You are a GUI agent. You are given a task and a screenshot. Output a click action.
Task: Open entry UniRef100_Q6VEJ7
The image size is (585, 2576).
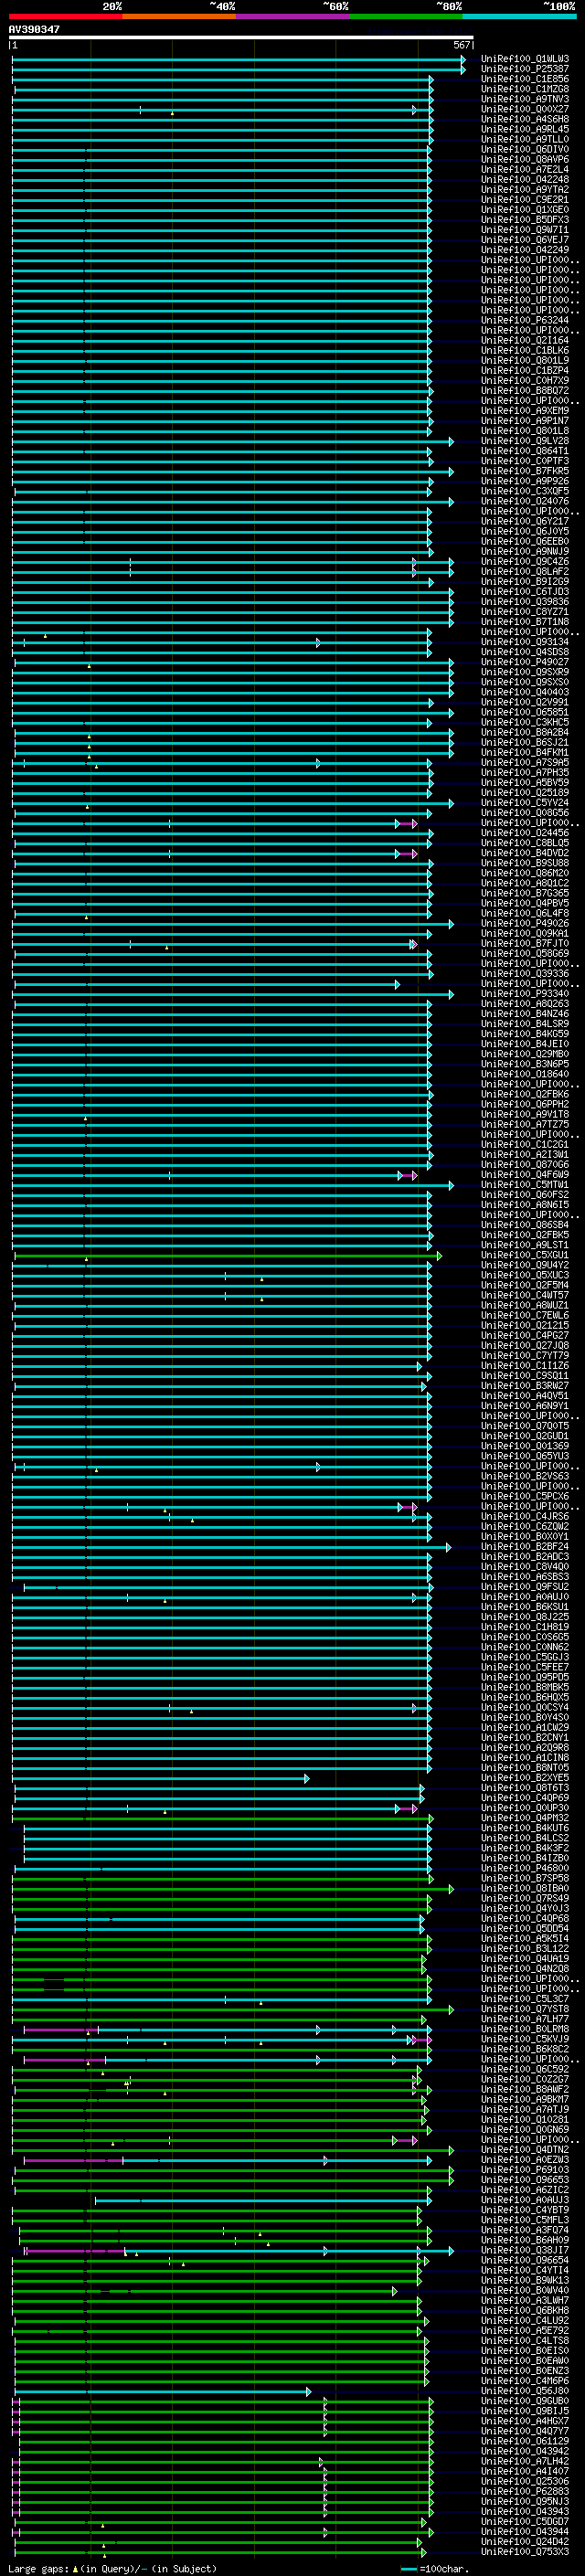click(524, 240)
